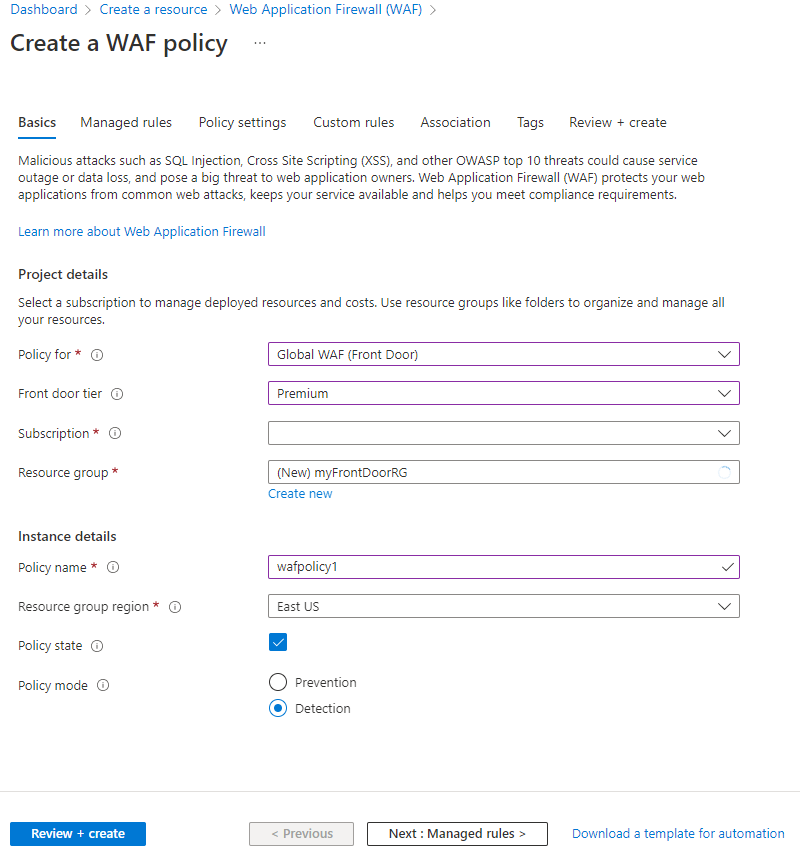800x858 pixels.
Task: Click the Subscription info icon
Action: 115,434
